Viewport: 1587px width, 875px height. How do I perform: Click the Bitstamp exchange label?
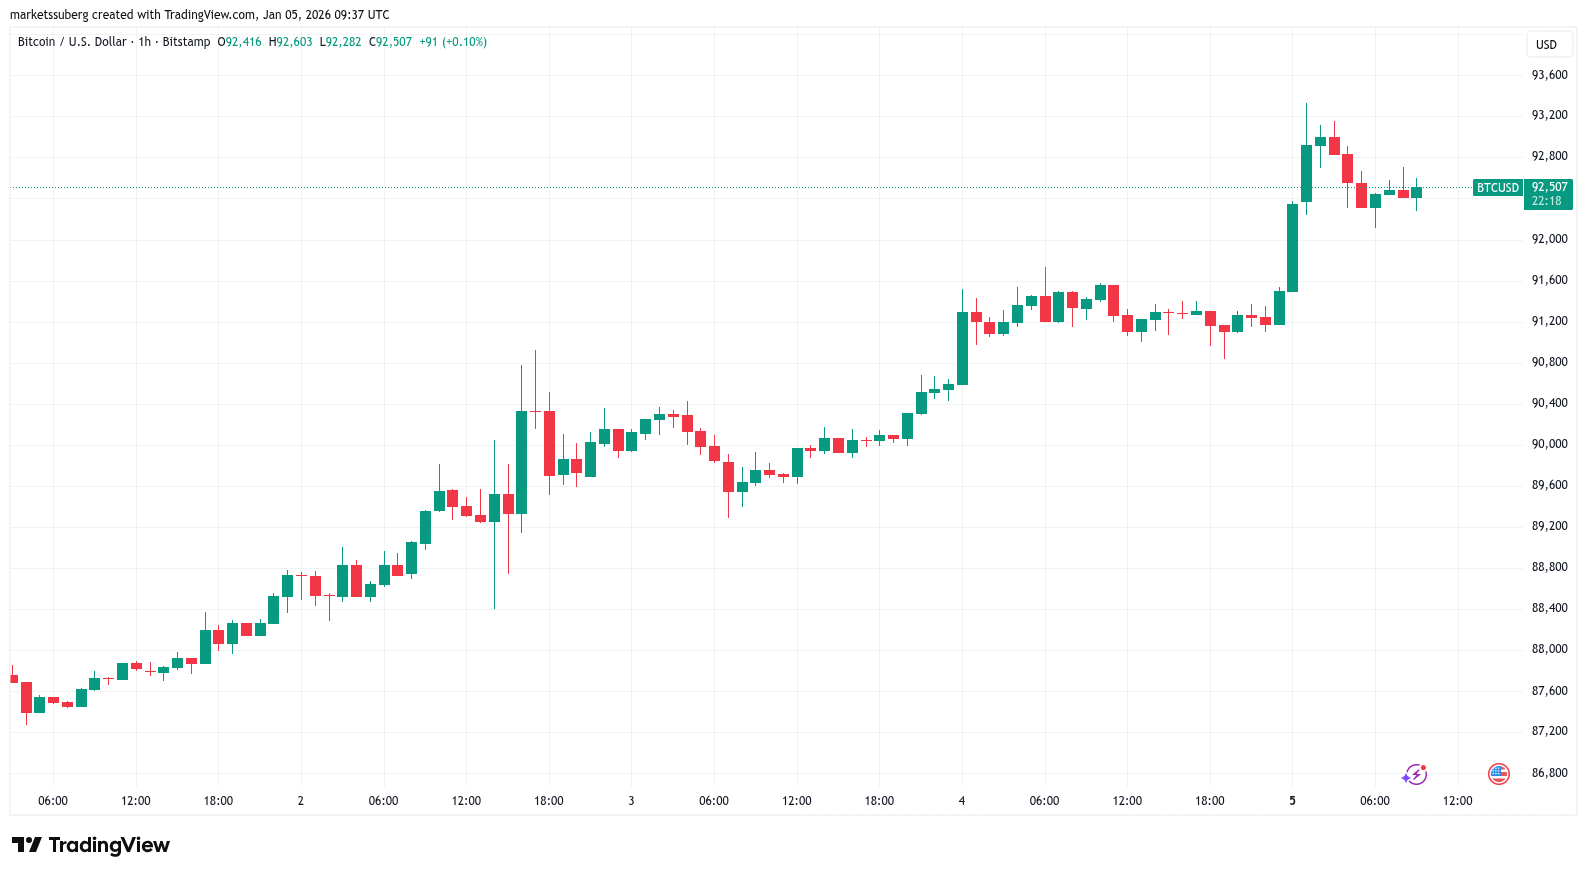186,42
